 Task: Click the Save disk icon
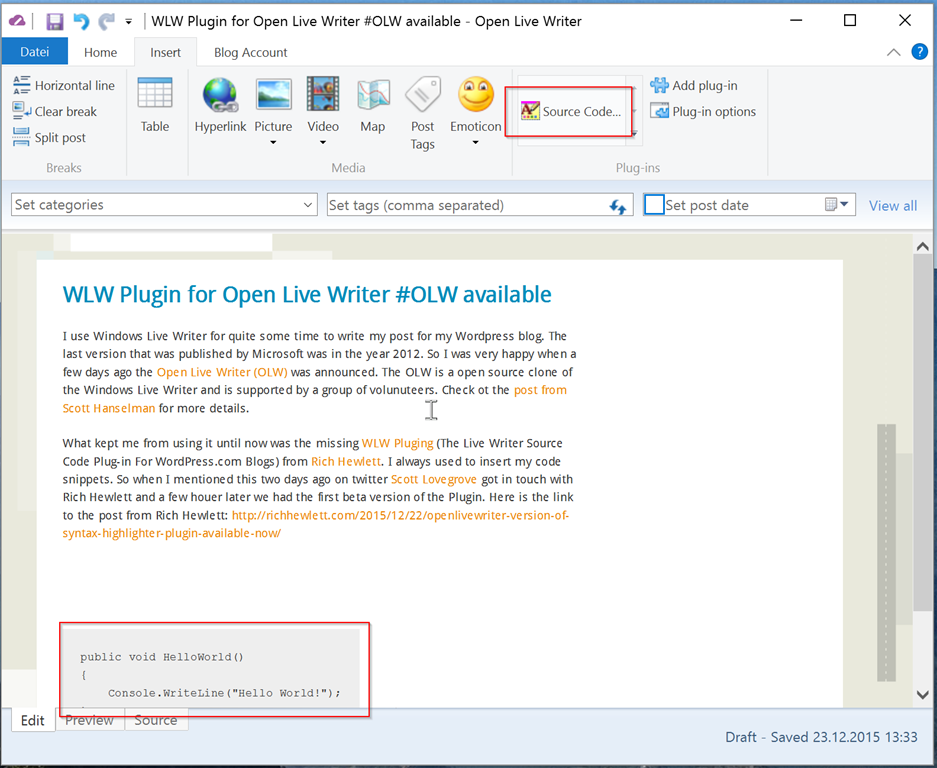point(55,21)
